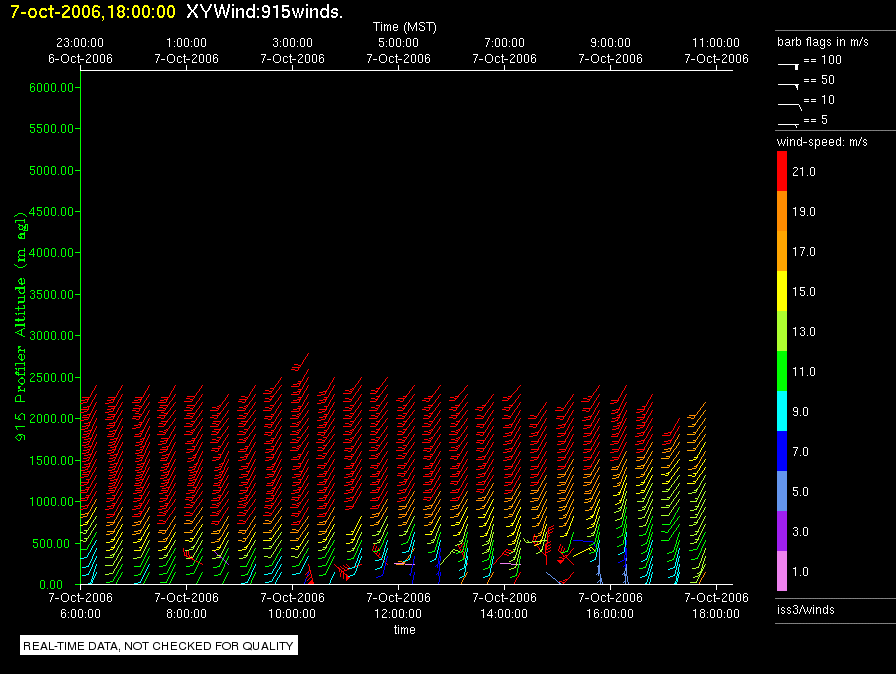The width and height of the screenshot is (896, 674).
Task: Click the pink 1.0 wind-speed swatch
Action: point(782,572)
